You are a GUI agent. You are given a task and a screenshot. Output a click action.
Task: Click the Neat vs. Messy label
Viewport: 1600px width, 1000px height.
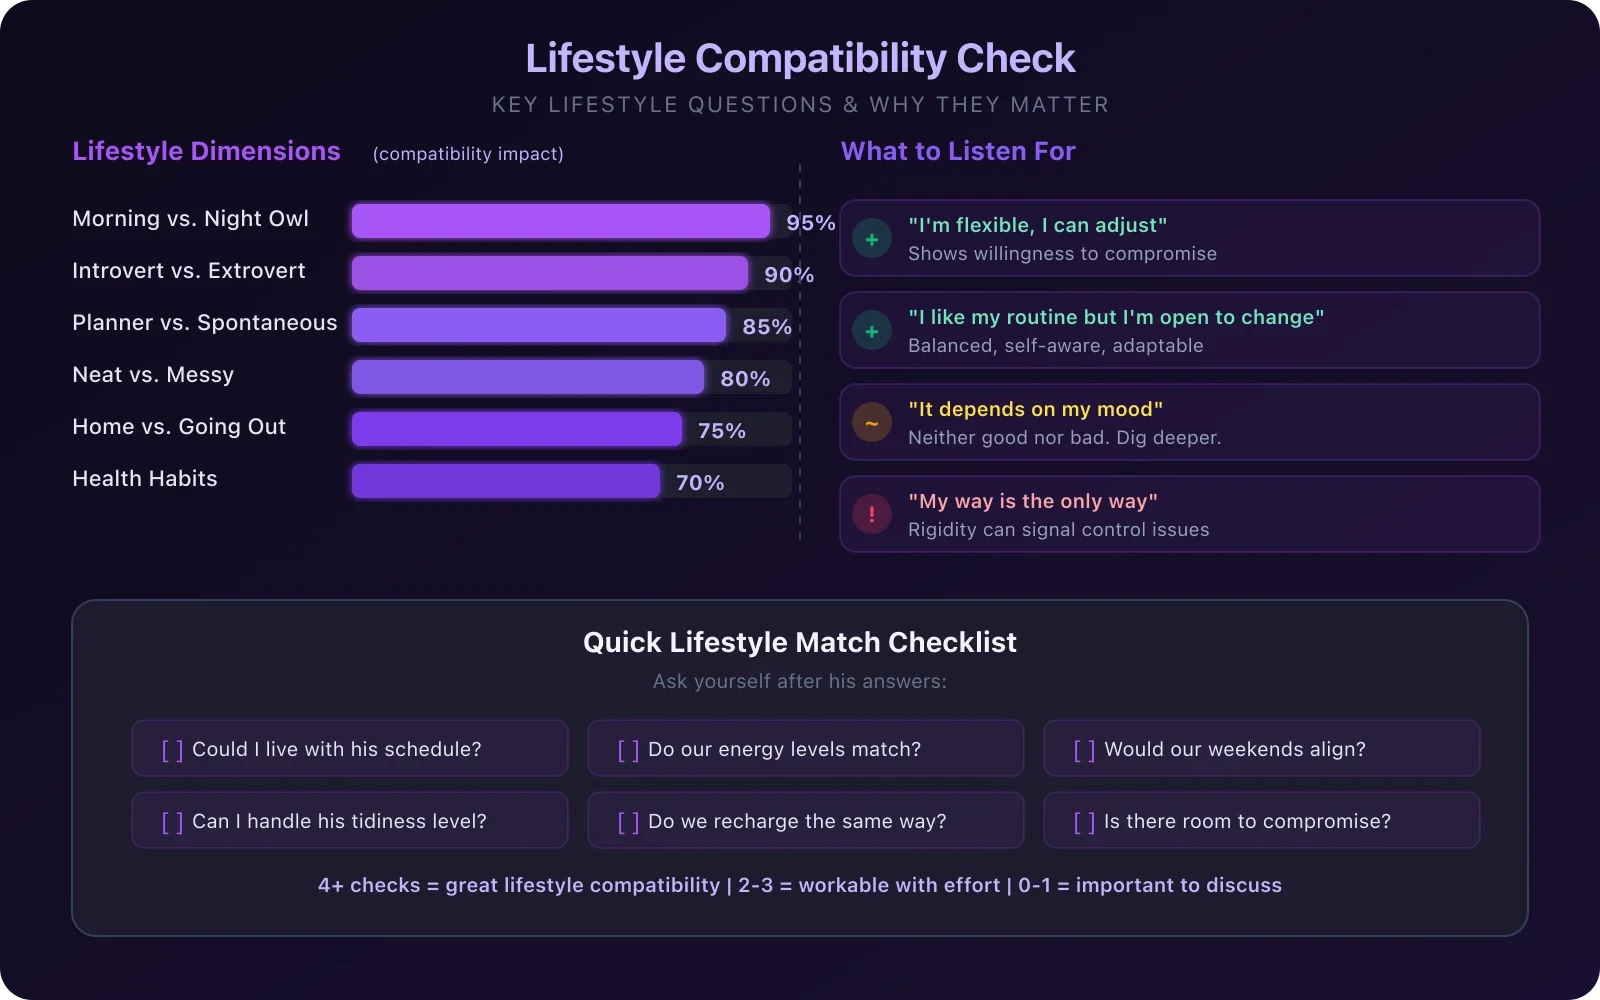pyautogui.click(x=153, y=375)
